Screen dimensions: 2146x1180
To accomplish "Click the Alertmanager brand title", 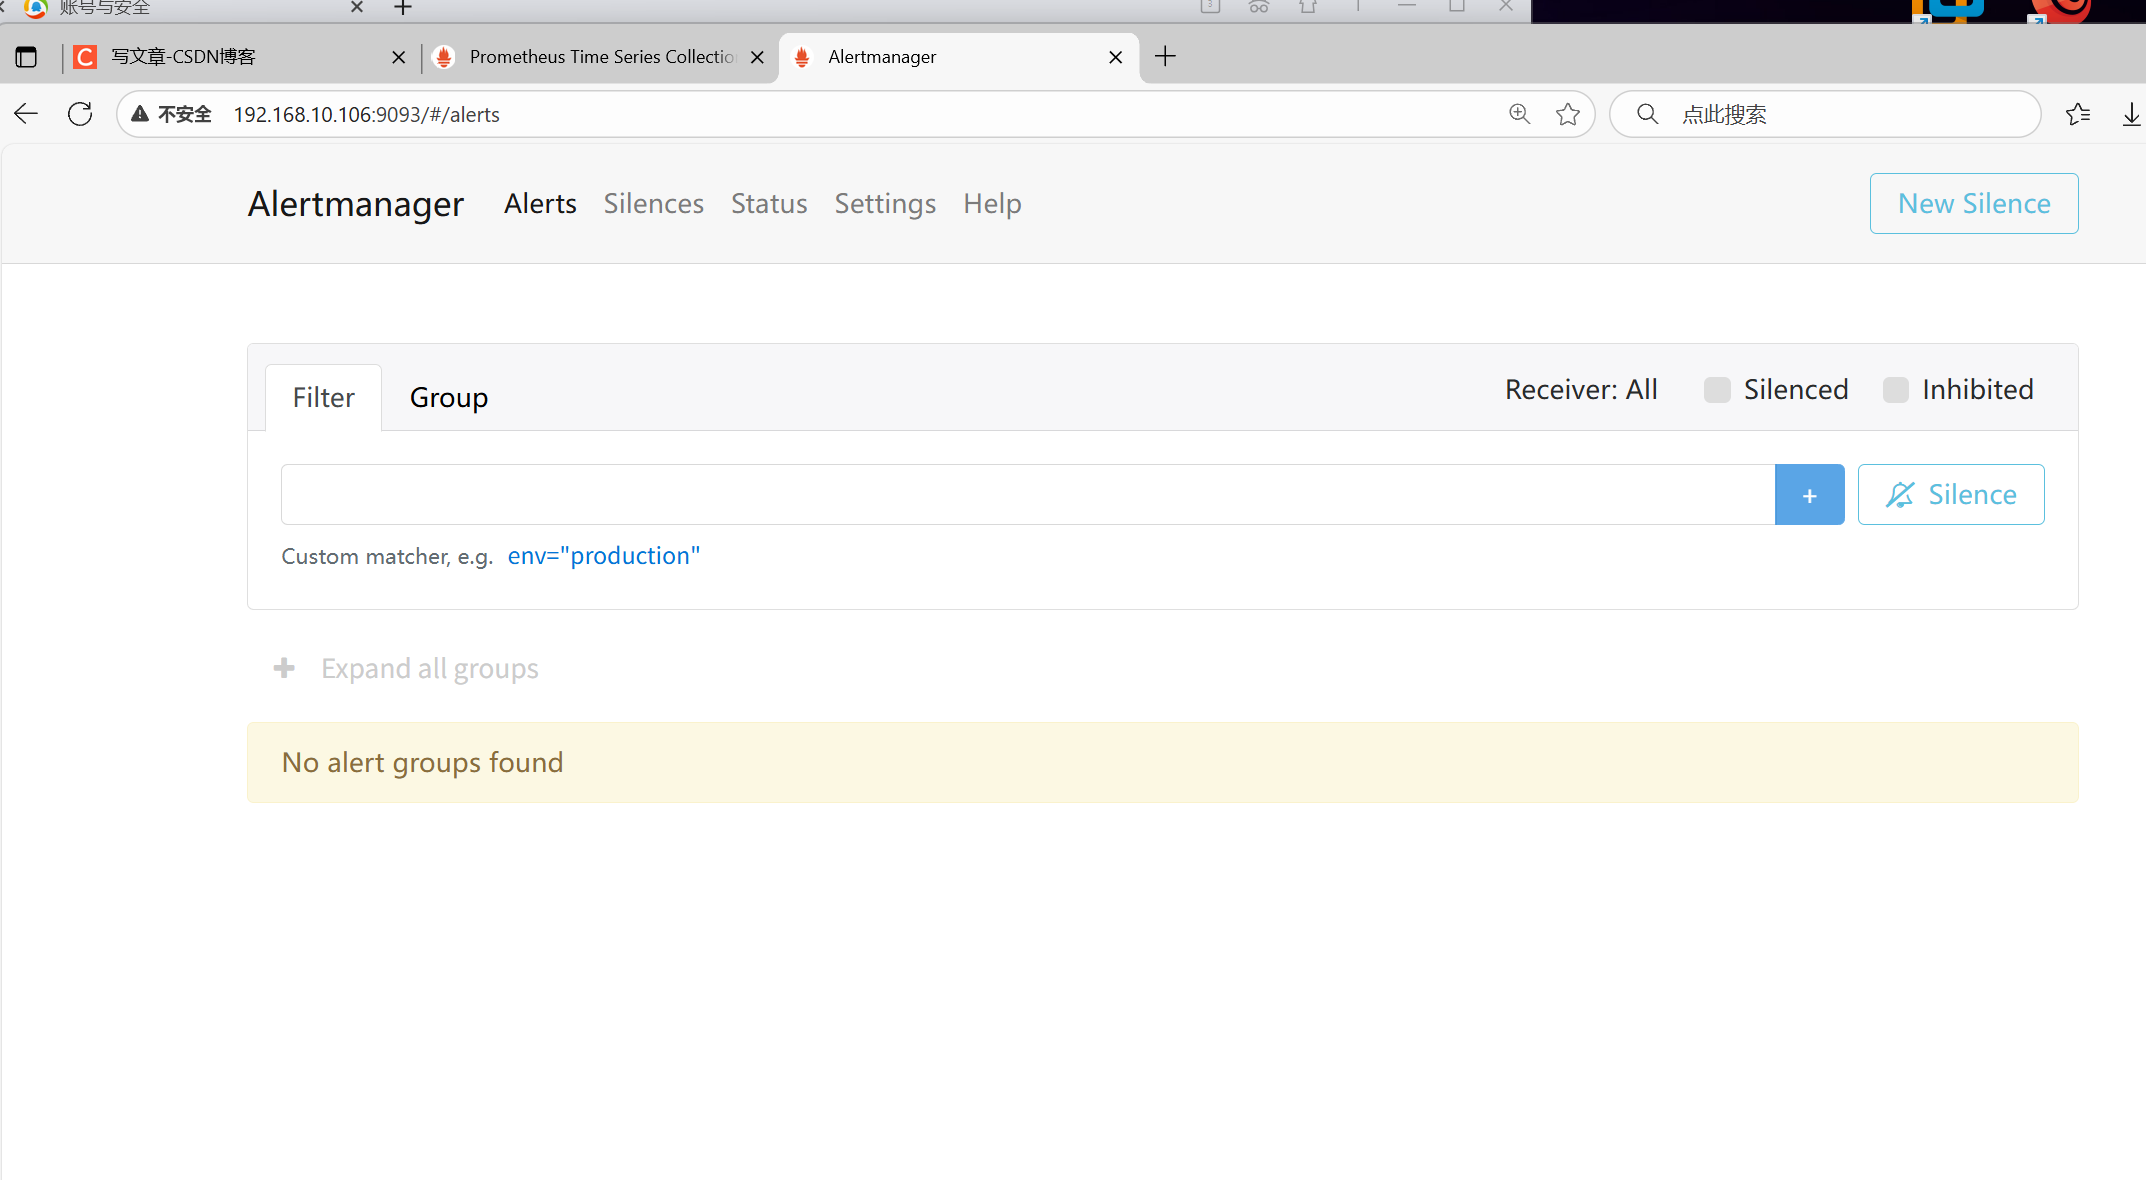I will pos(356,204).
